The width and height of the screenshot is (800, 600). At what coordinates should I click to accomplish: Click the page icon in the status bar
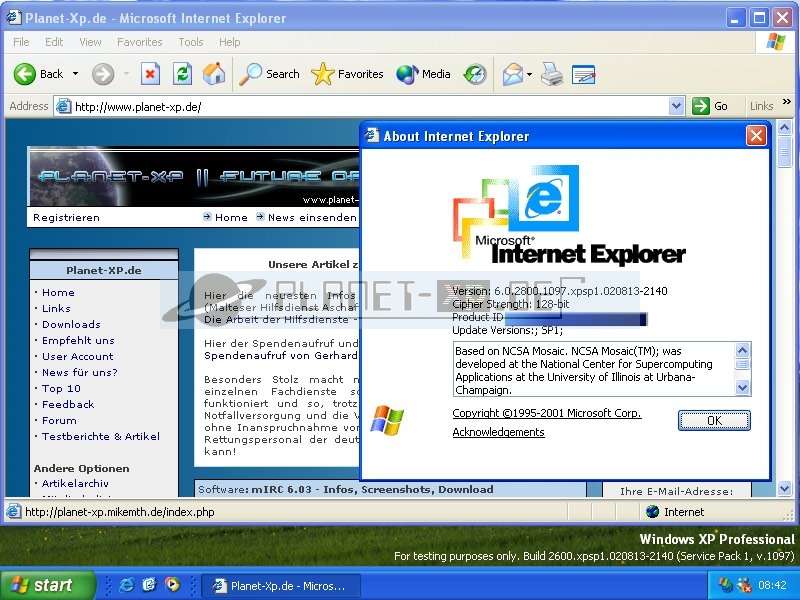tap(13, 511)
